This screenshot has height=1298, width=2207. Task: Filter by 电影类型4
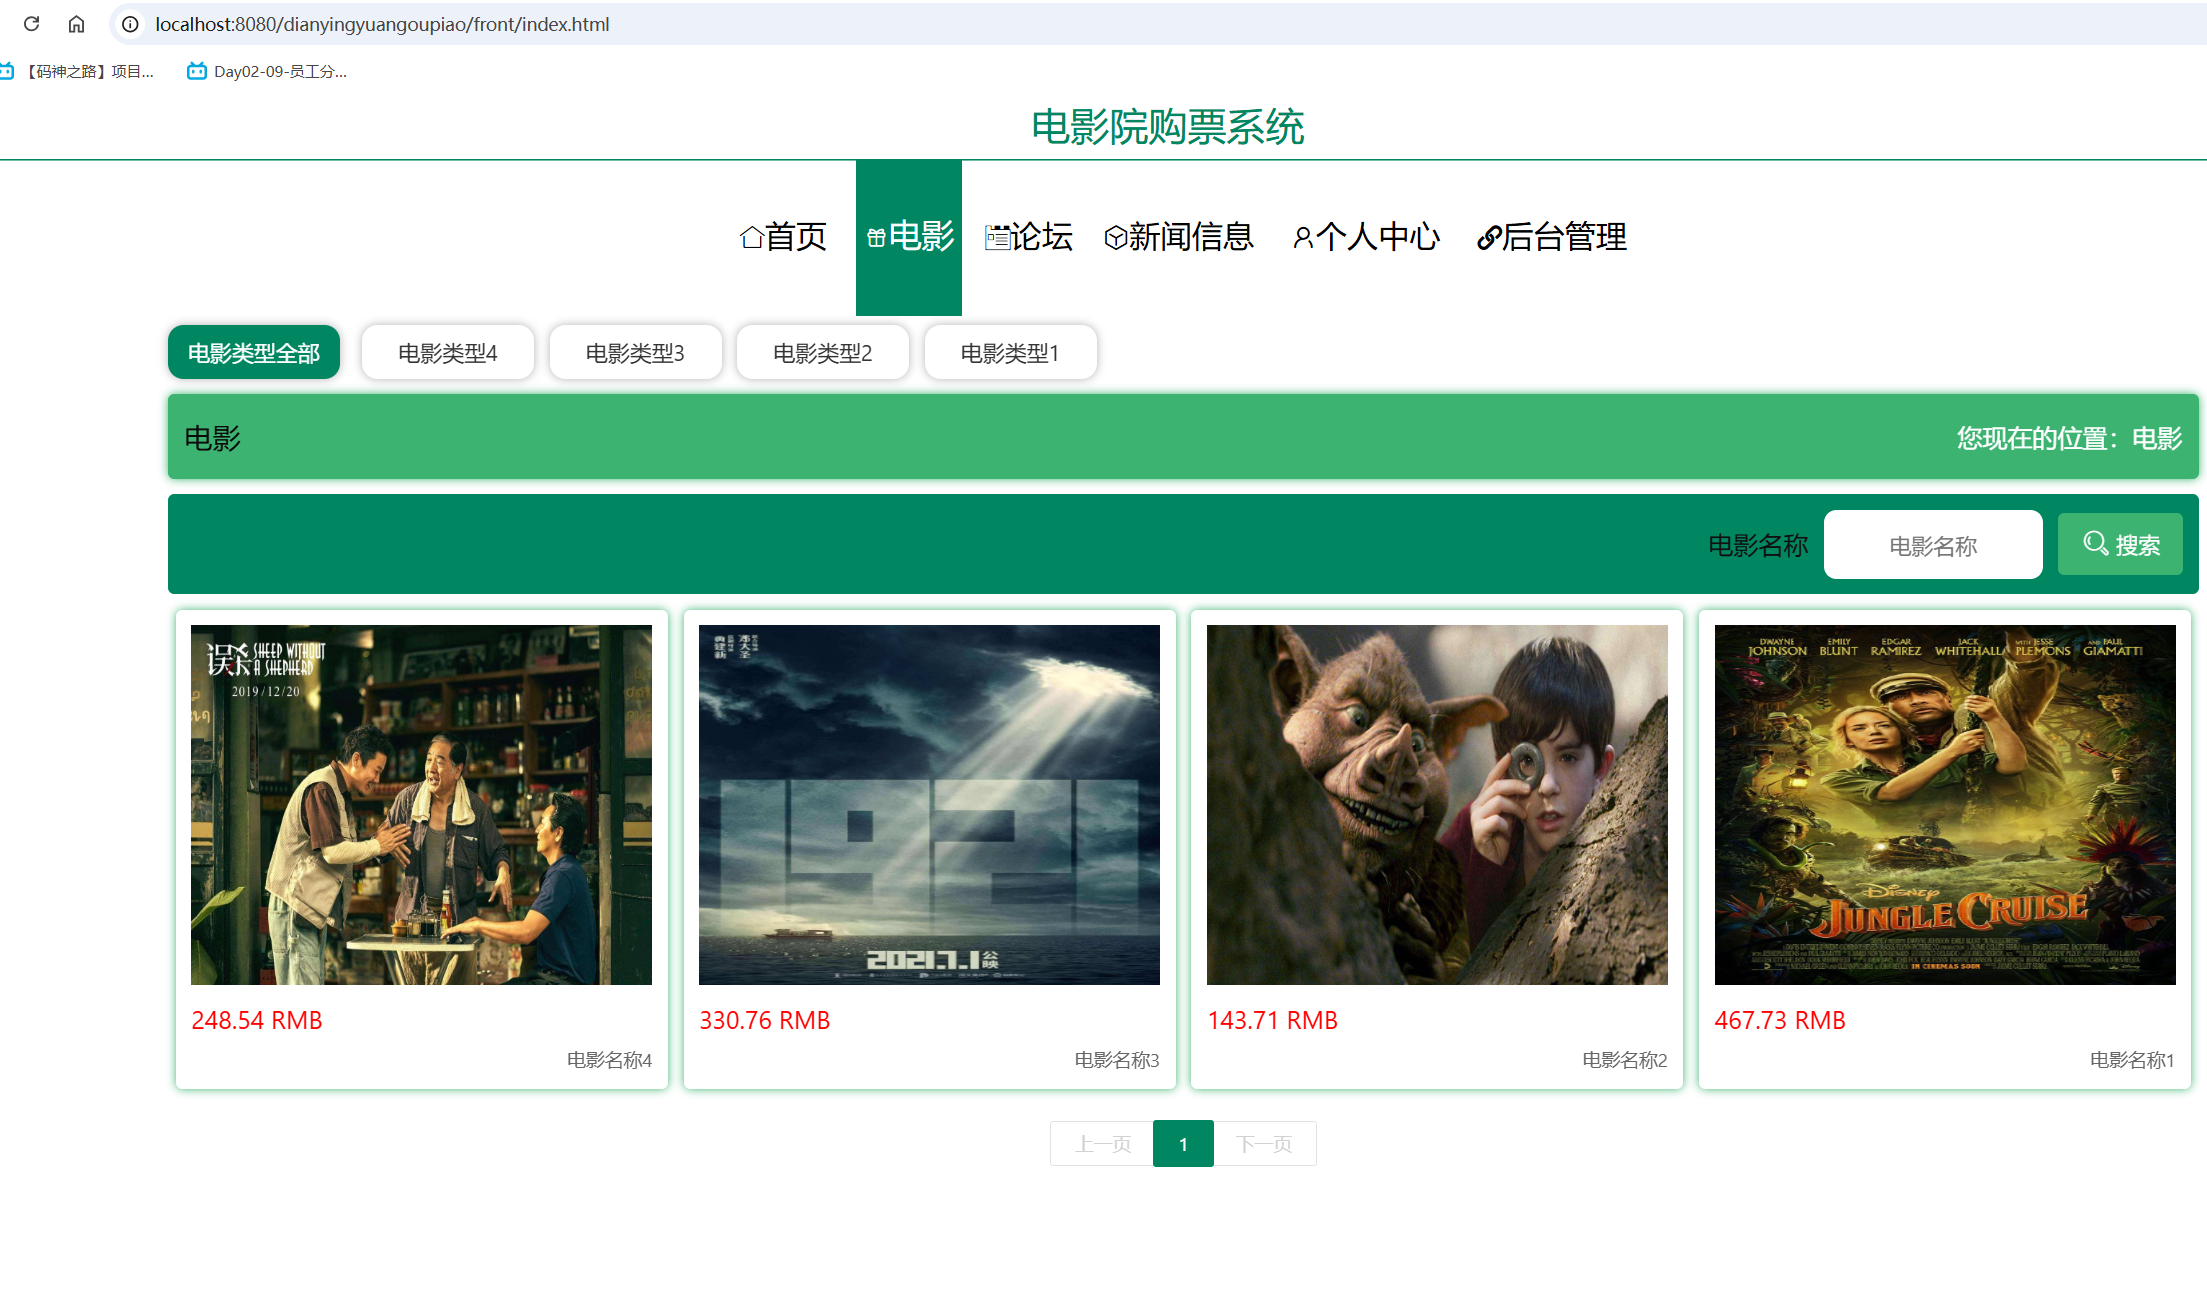[447, 353]
